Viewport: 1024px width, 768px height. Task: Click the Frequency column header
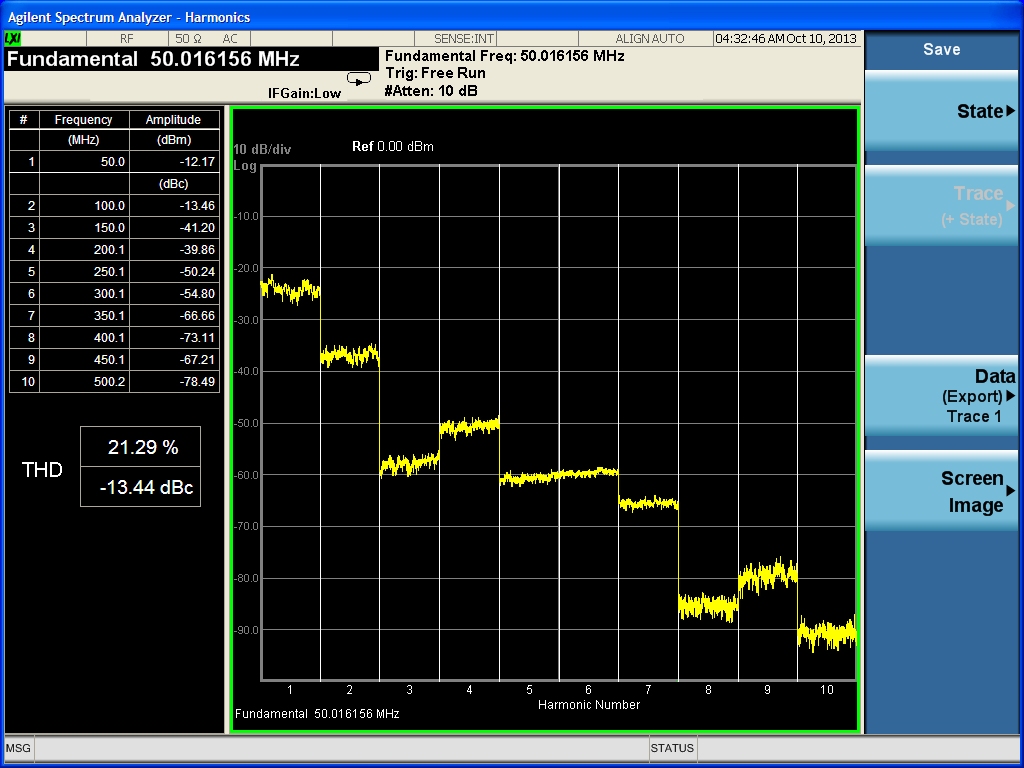point(84,120)
